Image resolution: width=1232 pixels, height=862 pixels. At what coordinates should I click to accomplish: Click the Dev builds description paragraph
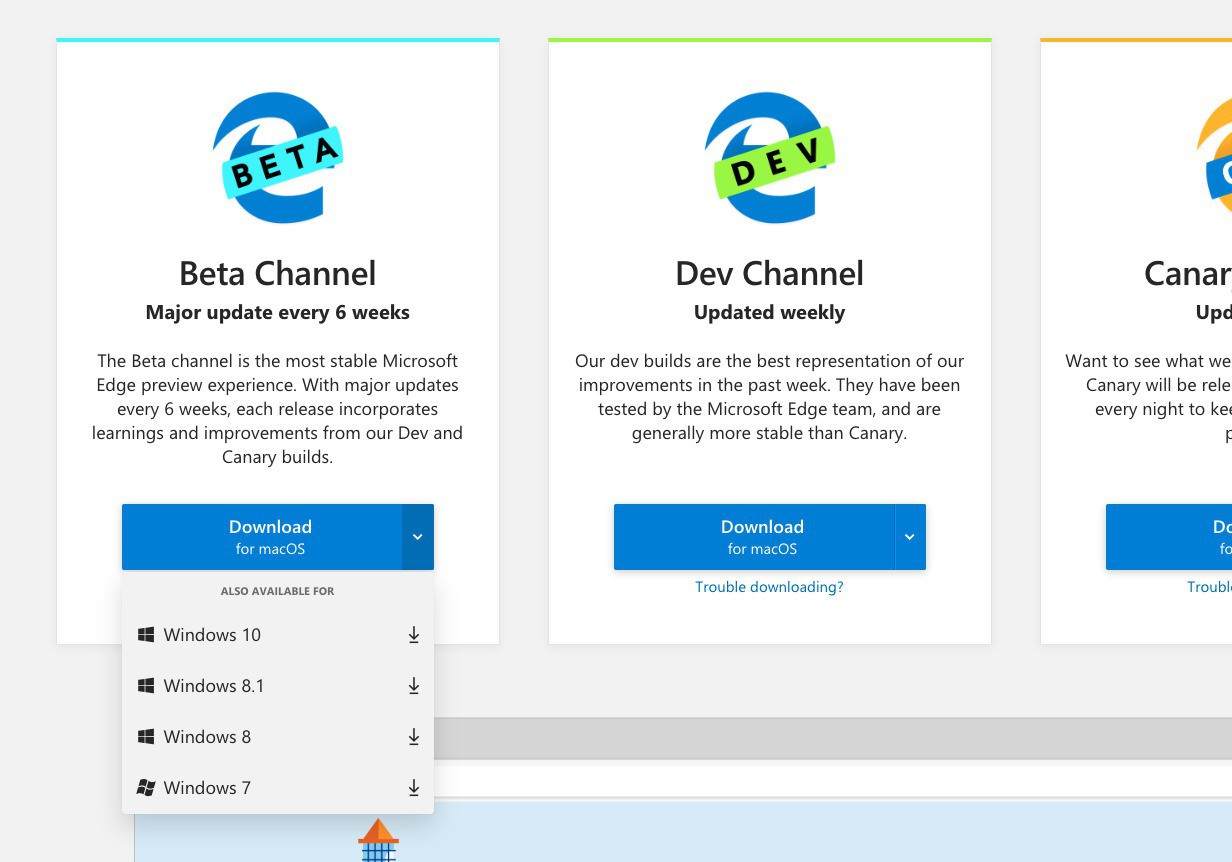[769, 397]
